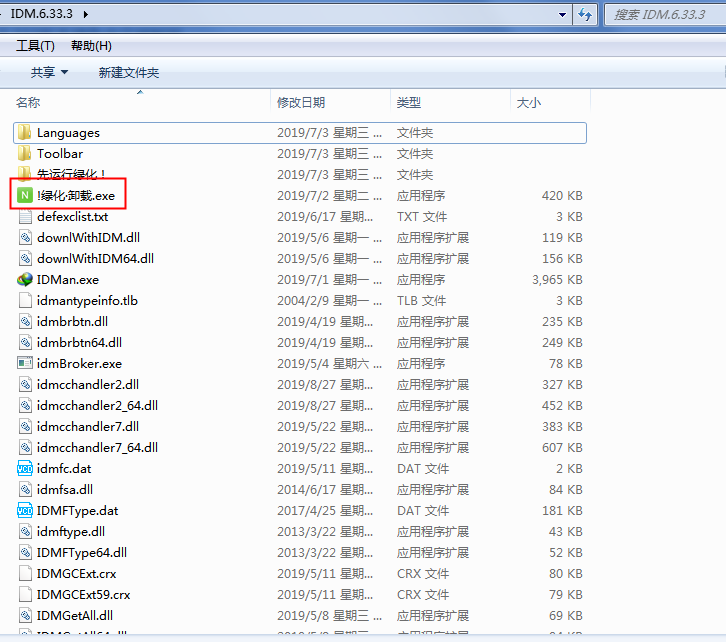This screenshot has height=642, width=726.
Task: Select the Languages folder icon
Action: [25, 133]
